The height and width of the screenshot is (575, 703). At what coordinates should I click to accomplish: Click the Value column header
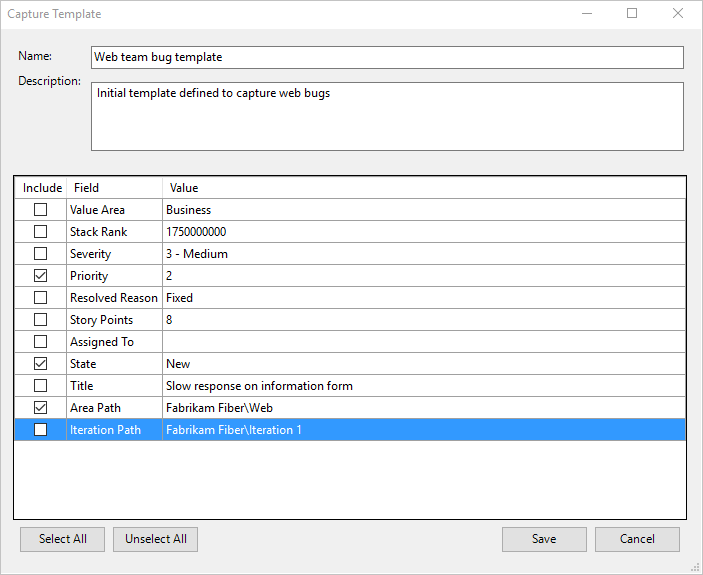click(424, 187)
